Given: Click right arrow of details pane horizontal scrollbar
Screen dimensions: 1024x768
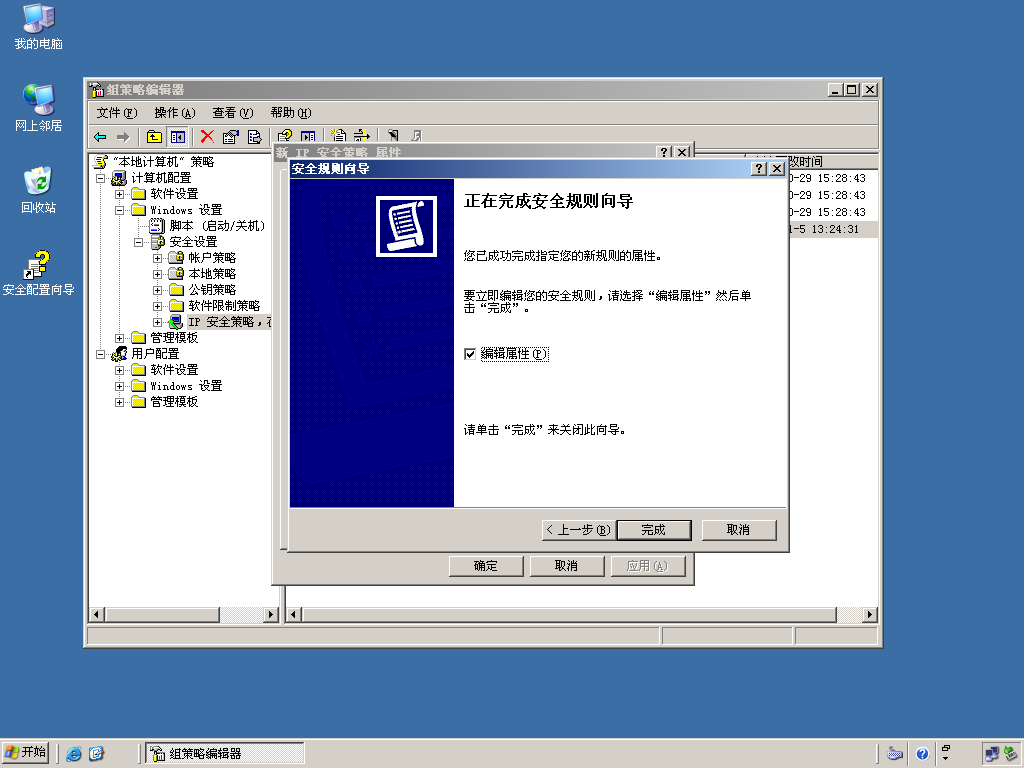Looking at the screenshot, I should click(869, 615).
